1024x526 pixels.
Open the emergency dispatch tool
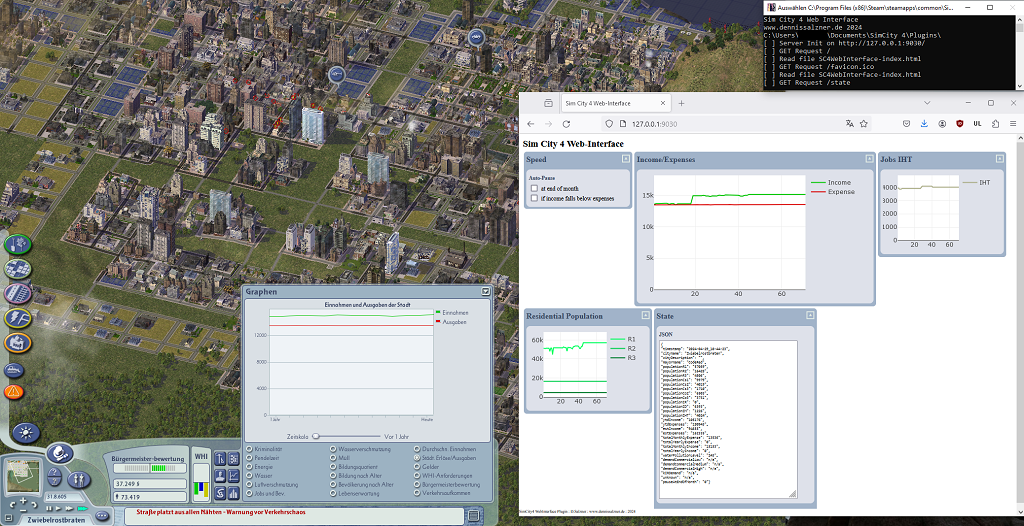pyautogui.click(x=14, y=392)
